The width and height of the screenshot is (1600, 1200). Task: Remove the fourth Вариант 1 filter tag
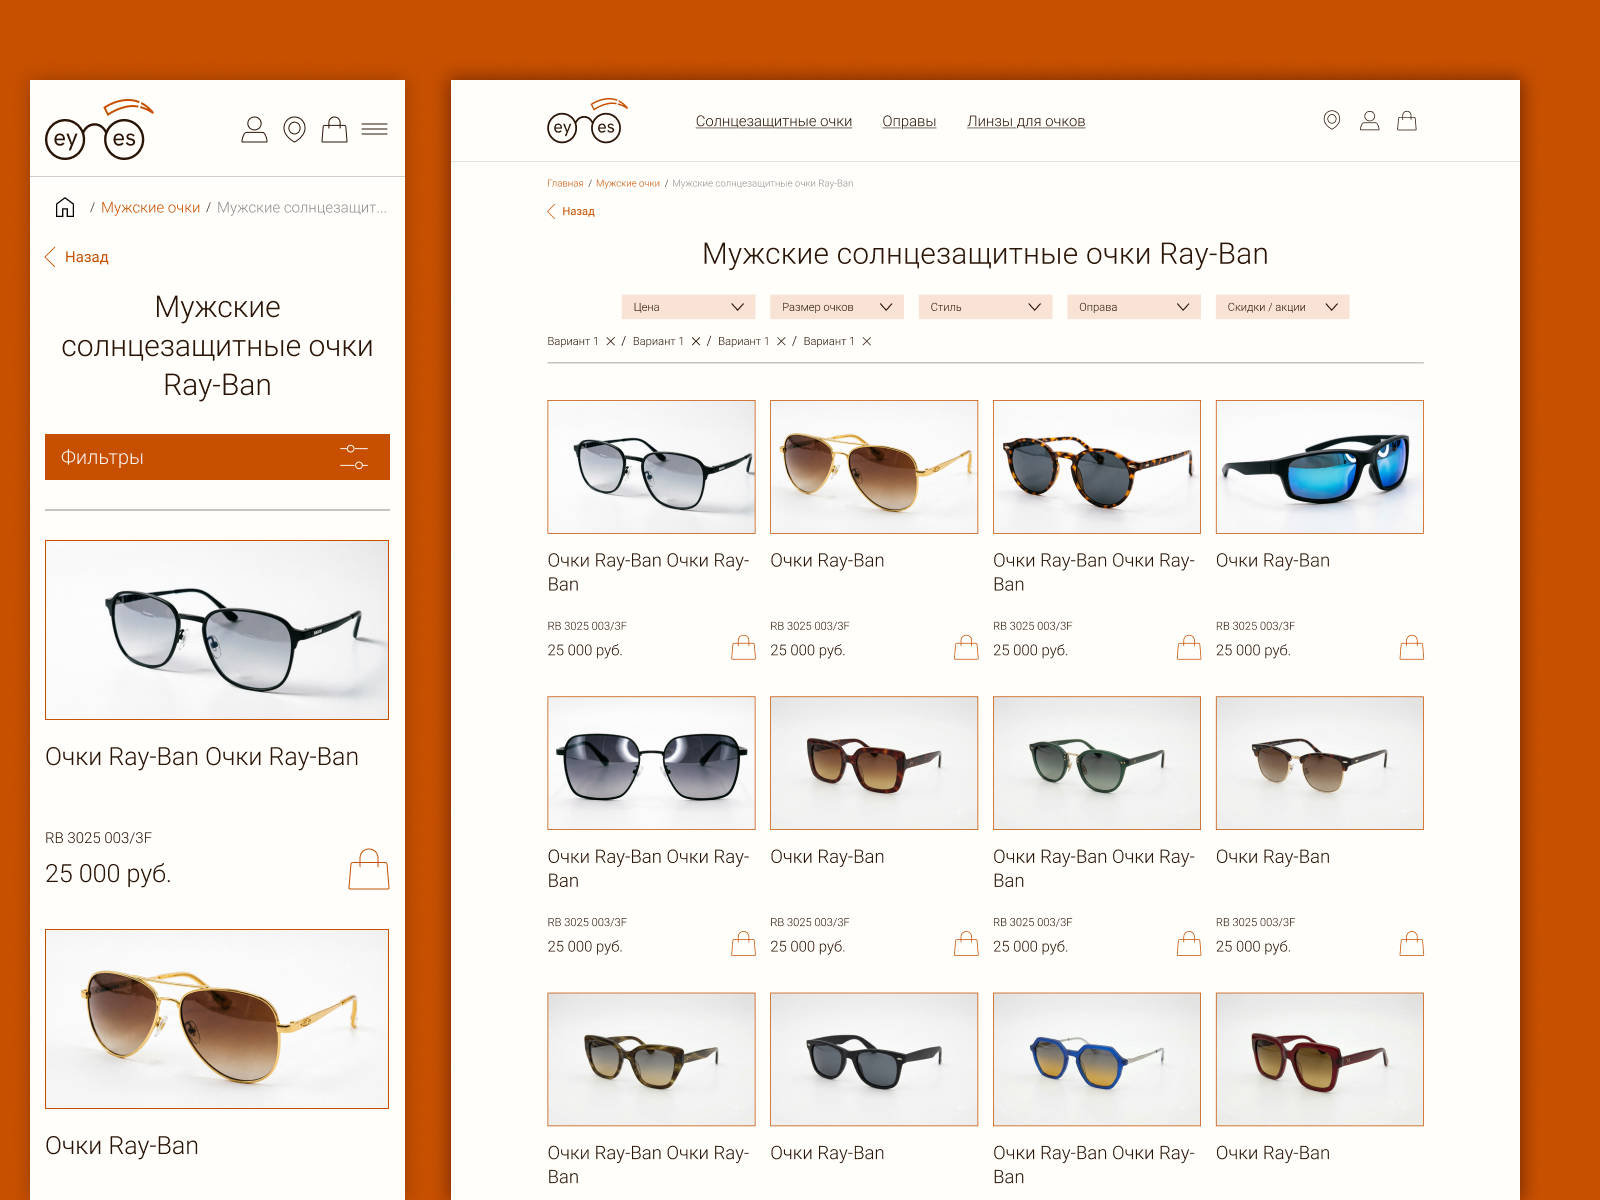click(x=867, y=341)
